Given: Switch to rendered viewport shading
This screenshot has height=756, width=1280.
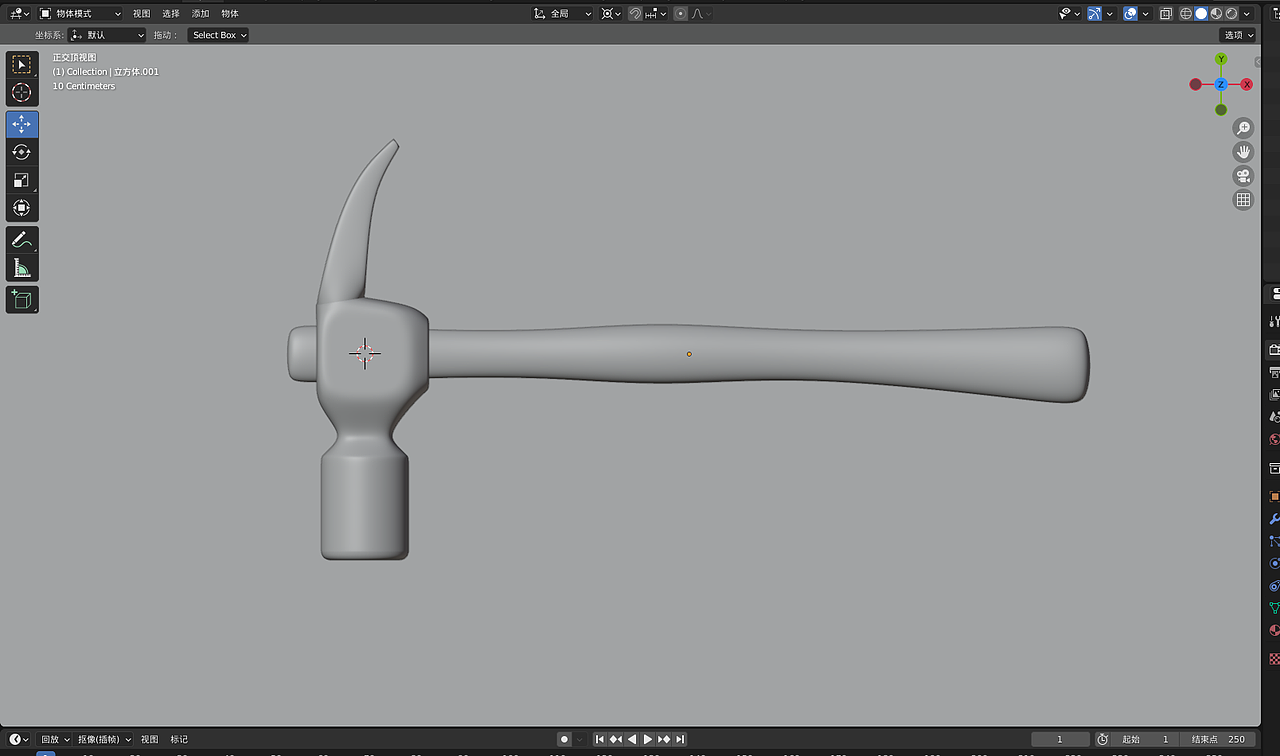Looking at the screenshot, I should 1231,14.
